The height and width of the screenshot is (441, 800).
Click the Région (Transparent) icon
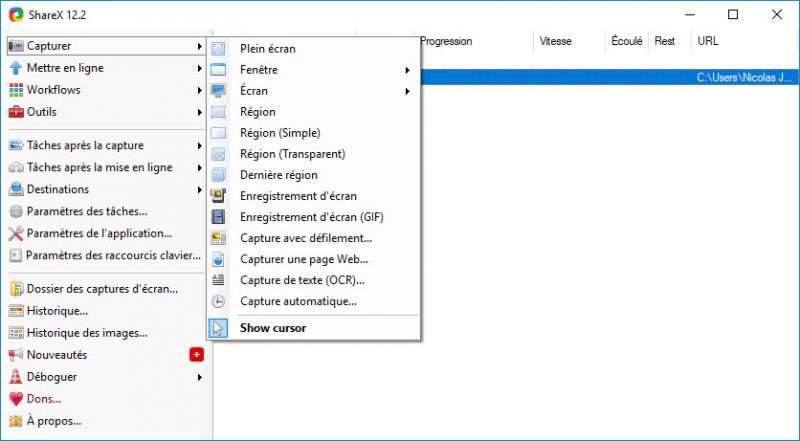click(x=218, y=154)
